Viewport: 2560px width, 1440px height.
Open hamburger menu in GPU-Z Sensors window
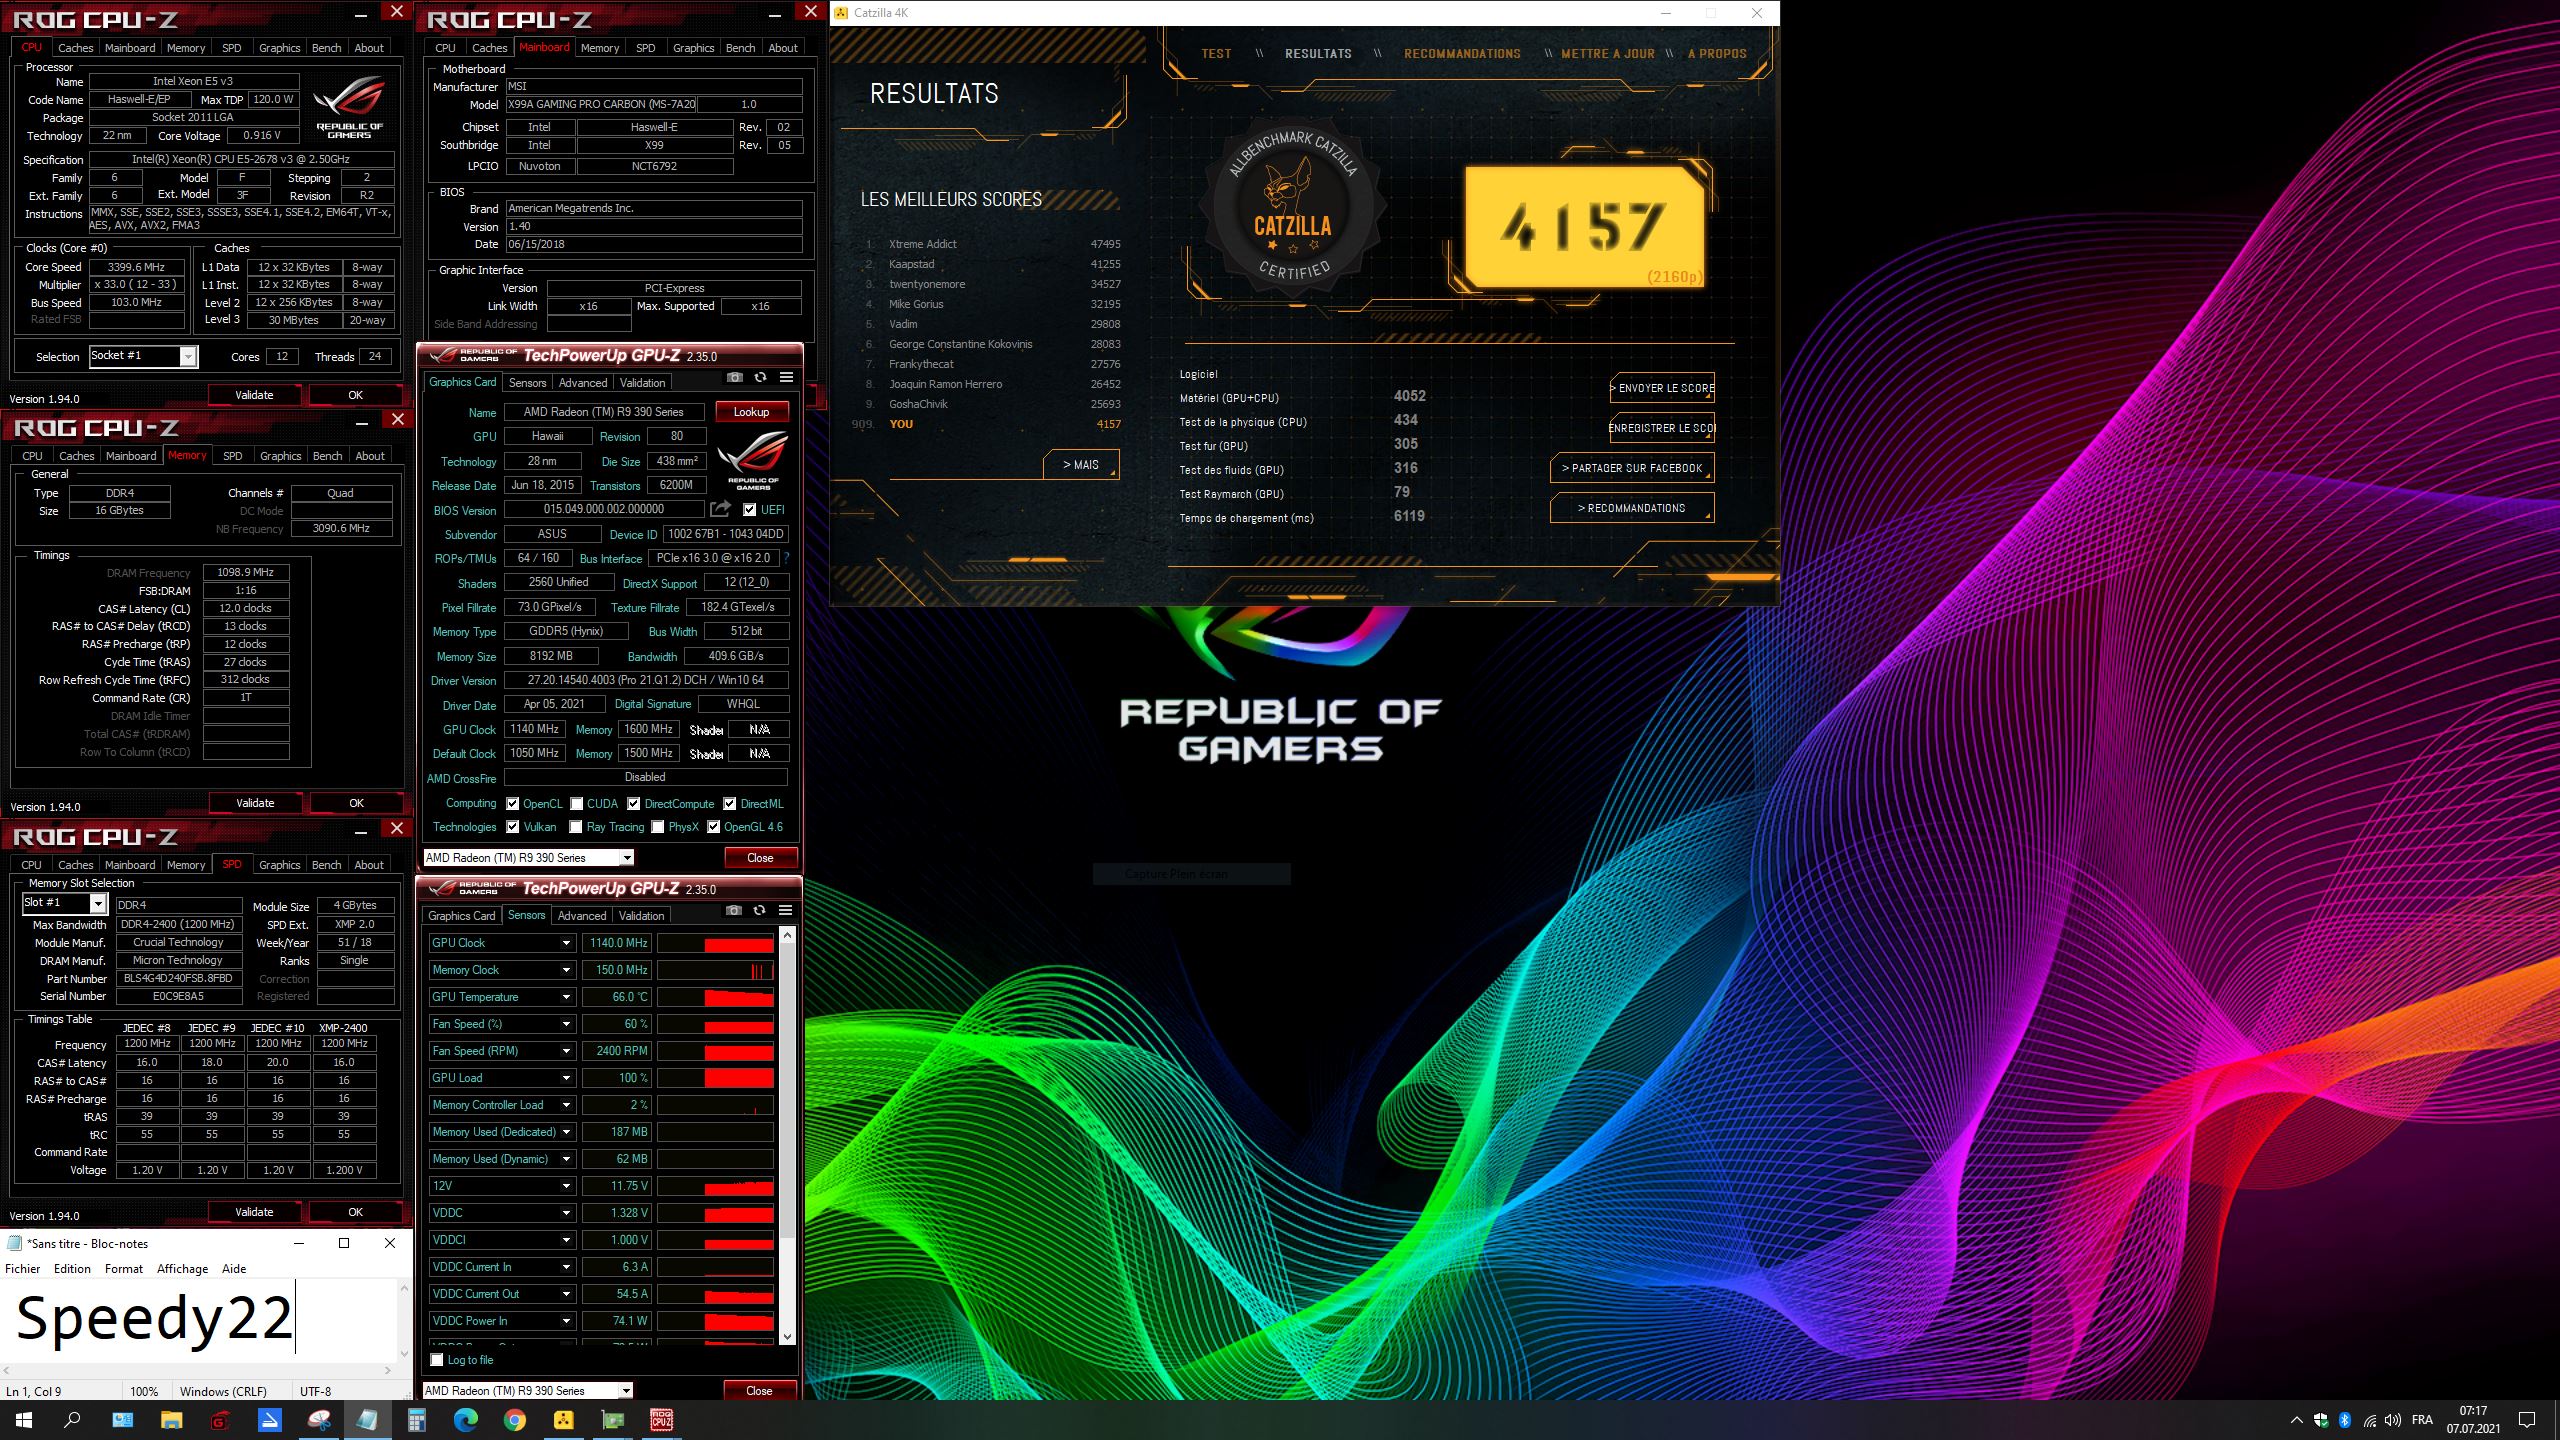[x=786, y=911]
